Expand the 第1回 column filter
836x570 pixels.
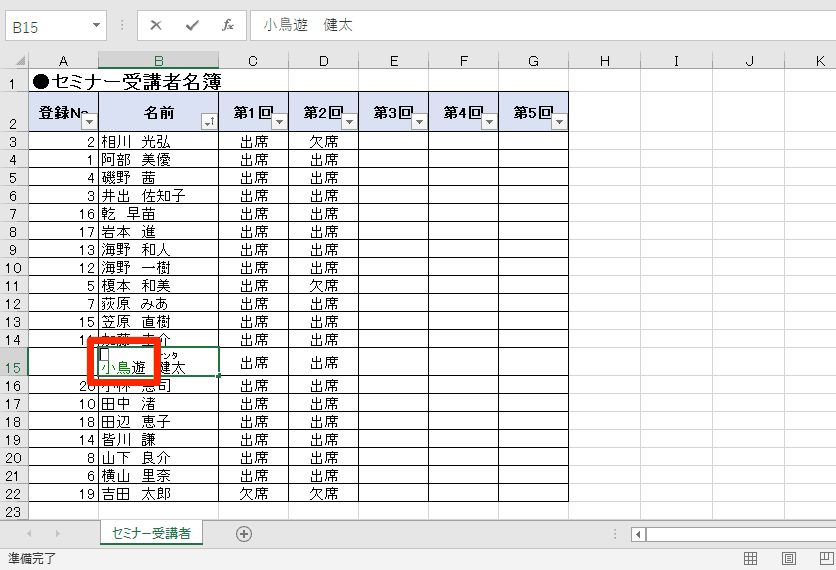278,122
